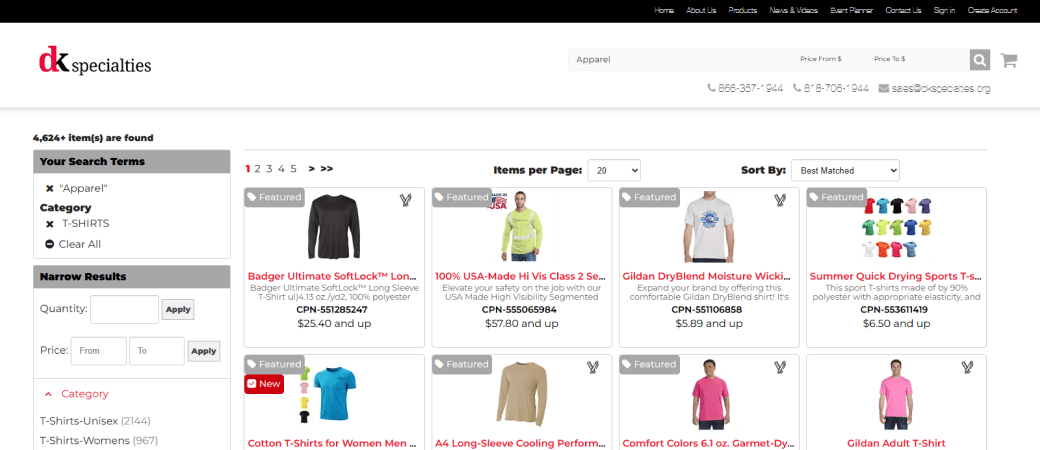Click compare icon on Gildan Adult T-Shirt card
The width and height of the screenshot is (1040, 450).
point(967,367)
